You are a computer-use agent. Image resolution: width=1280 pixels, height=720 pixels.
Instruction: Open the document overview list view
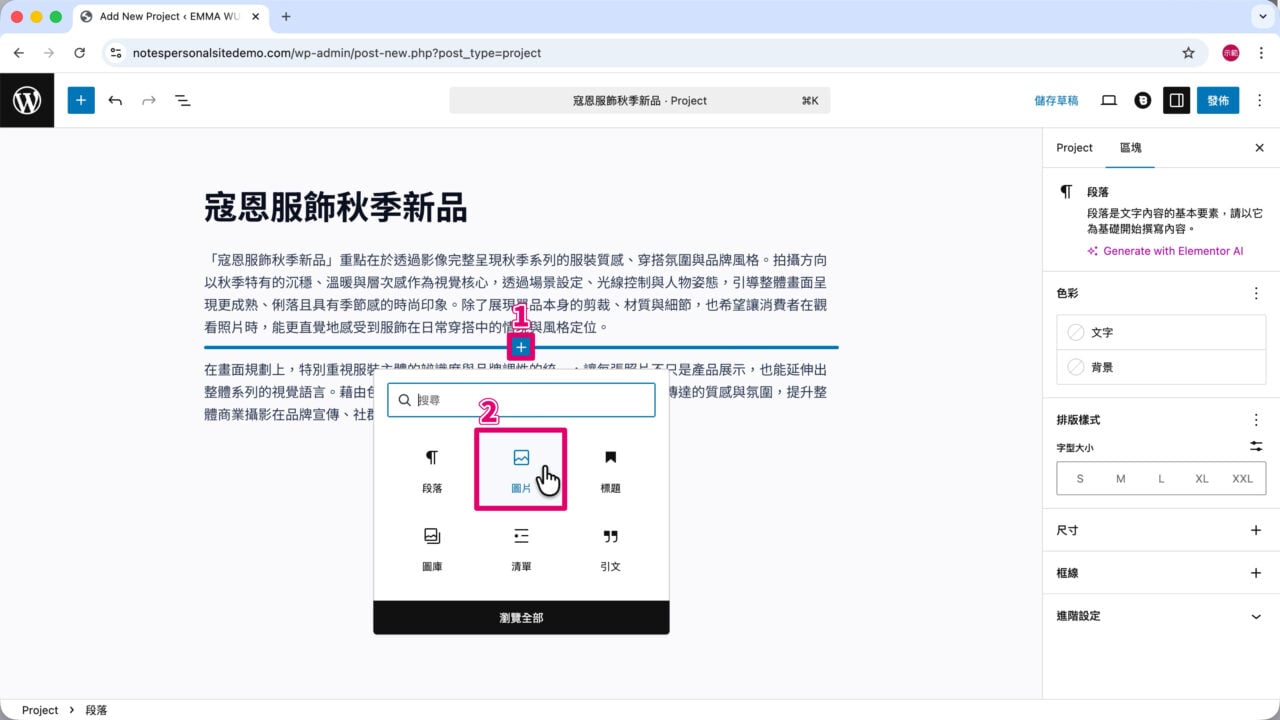183,100
